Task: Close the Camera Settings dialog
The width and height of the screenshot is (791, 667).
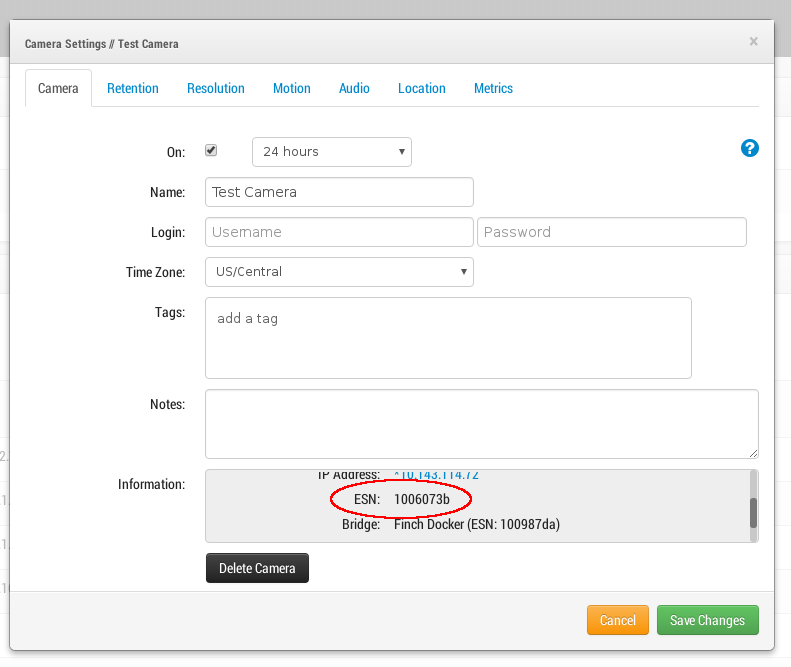Action: click(753, 42)
